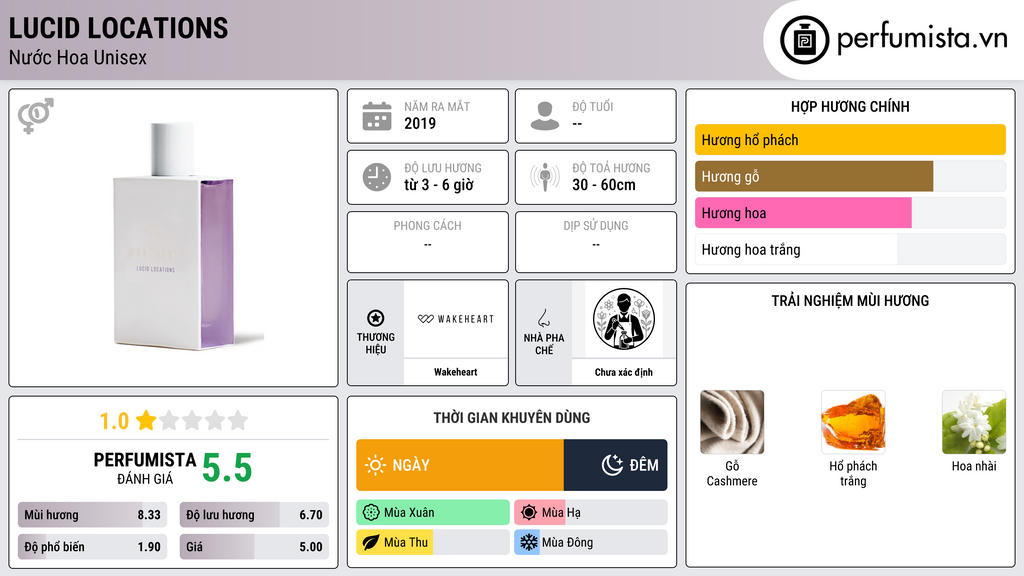Select the Mùa Hạ season bar
This screenshot has width=1024, height=576.
(591, 513)
